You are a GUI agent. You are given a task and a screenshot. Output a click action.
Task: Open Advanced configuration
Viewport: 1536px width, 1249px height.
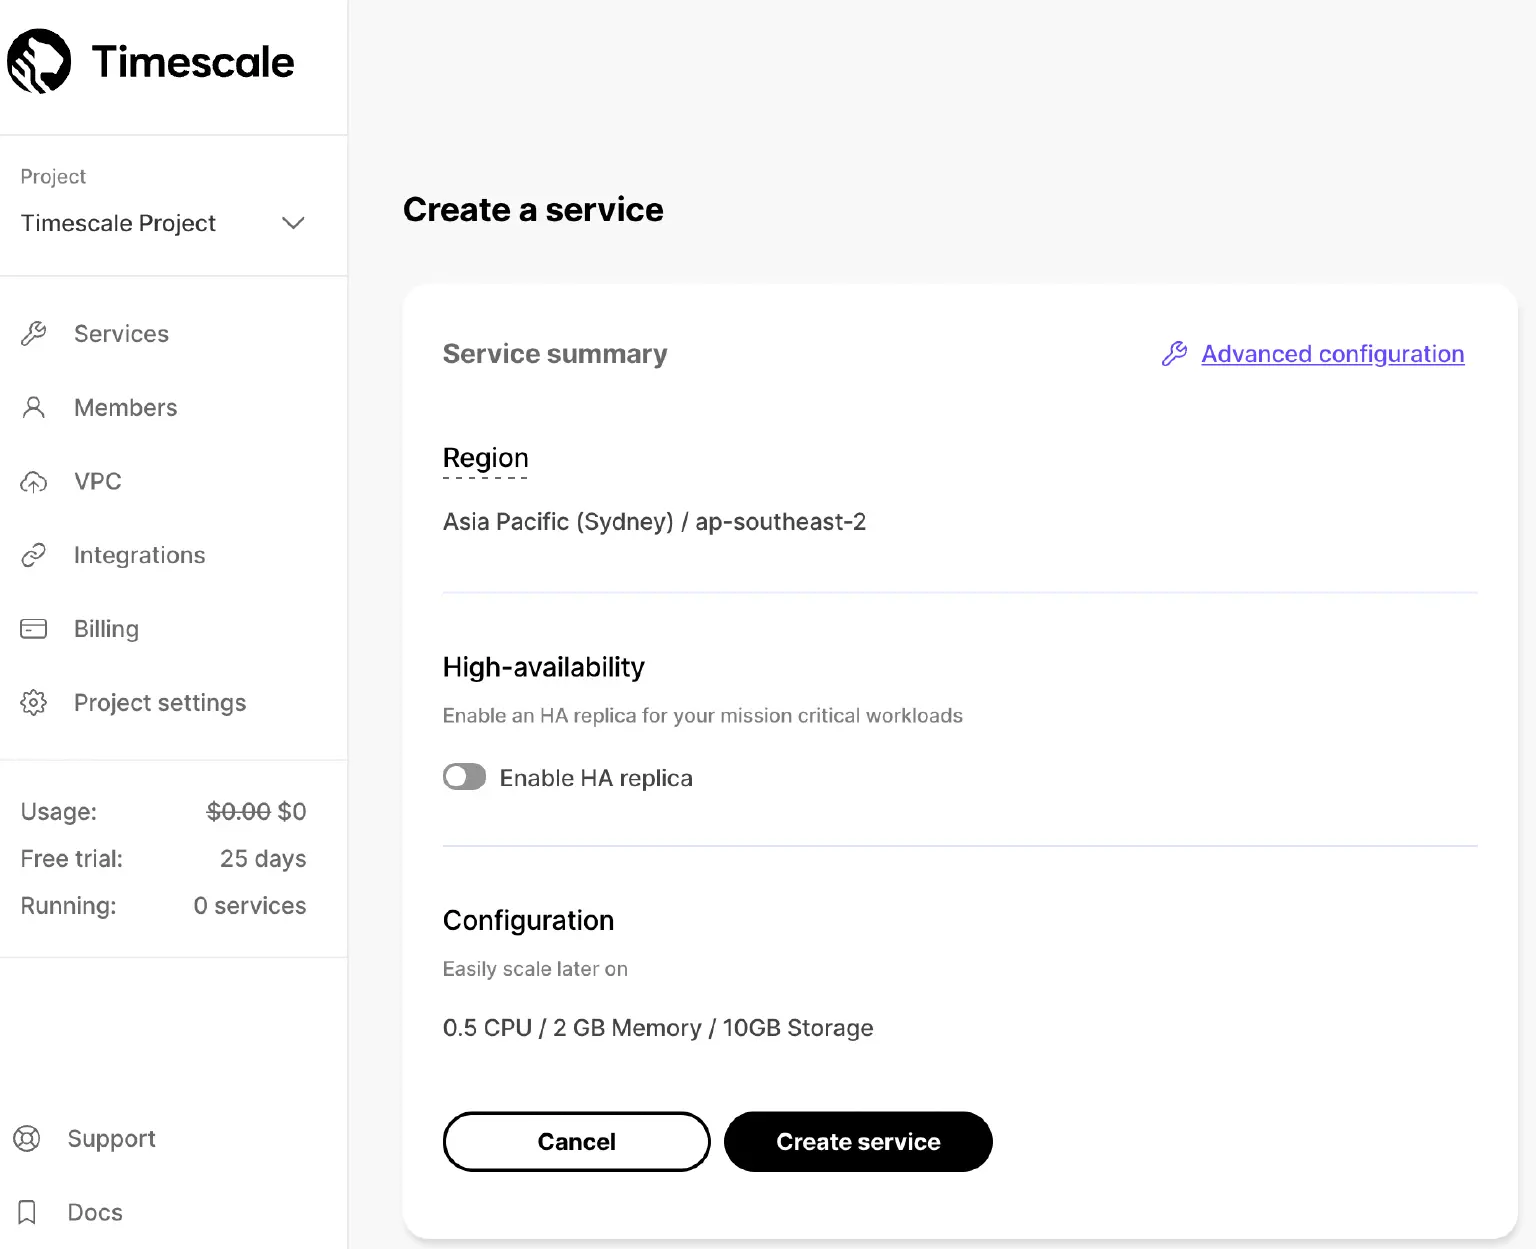tap(1332, 354)
